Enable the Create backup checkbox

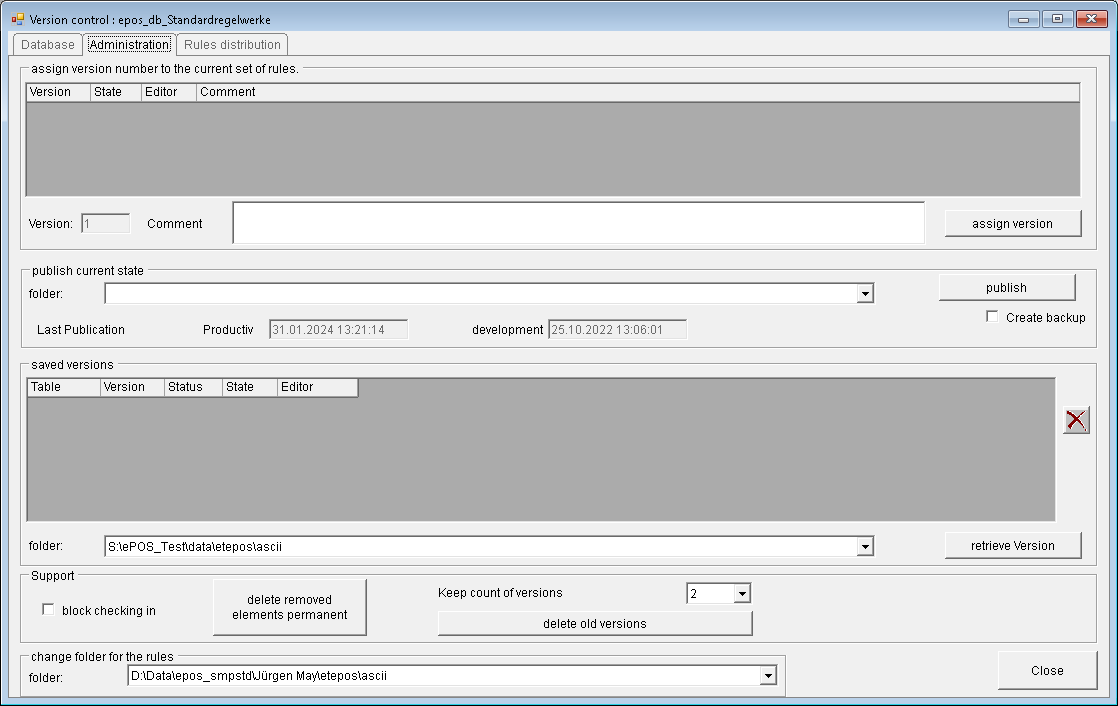pos(992,316)
